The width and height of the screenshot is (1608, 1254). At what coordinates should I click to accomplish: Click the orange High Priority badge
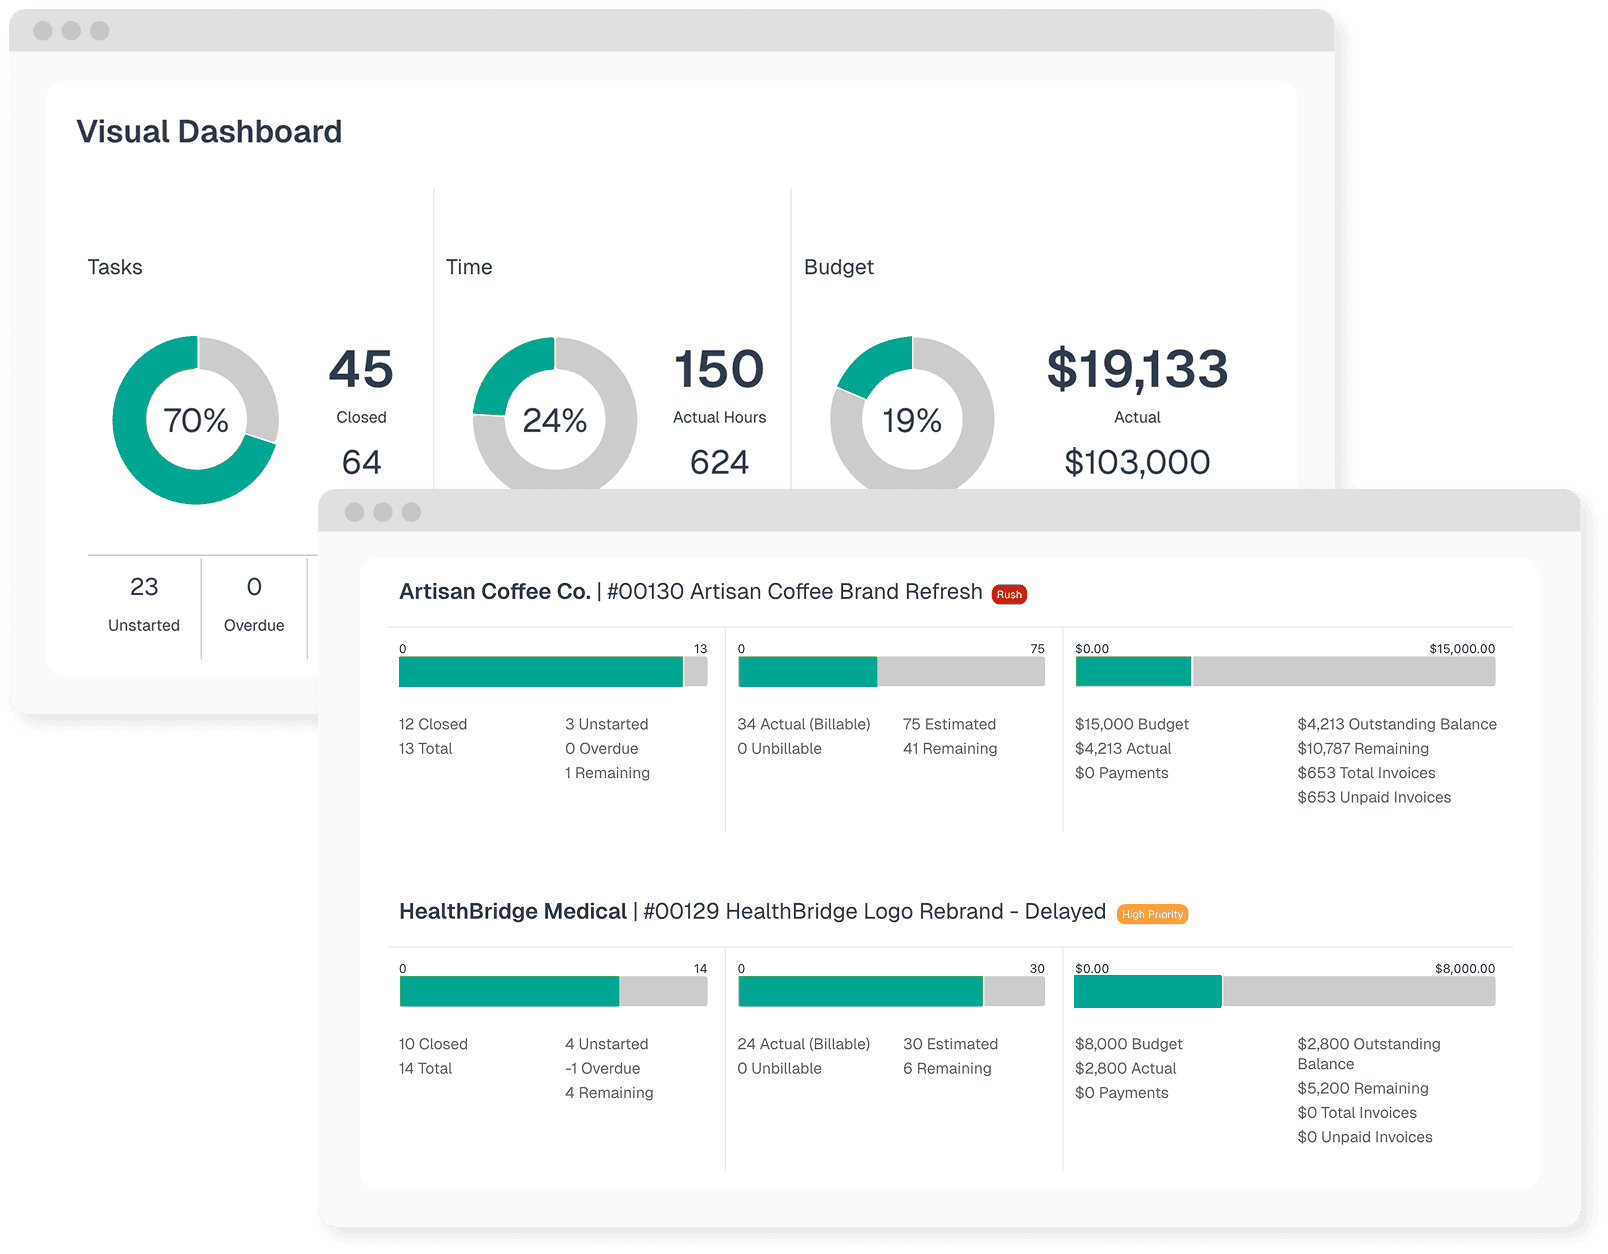pyautogui.click(x=1152, y=914)
